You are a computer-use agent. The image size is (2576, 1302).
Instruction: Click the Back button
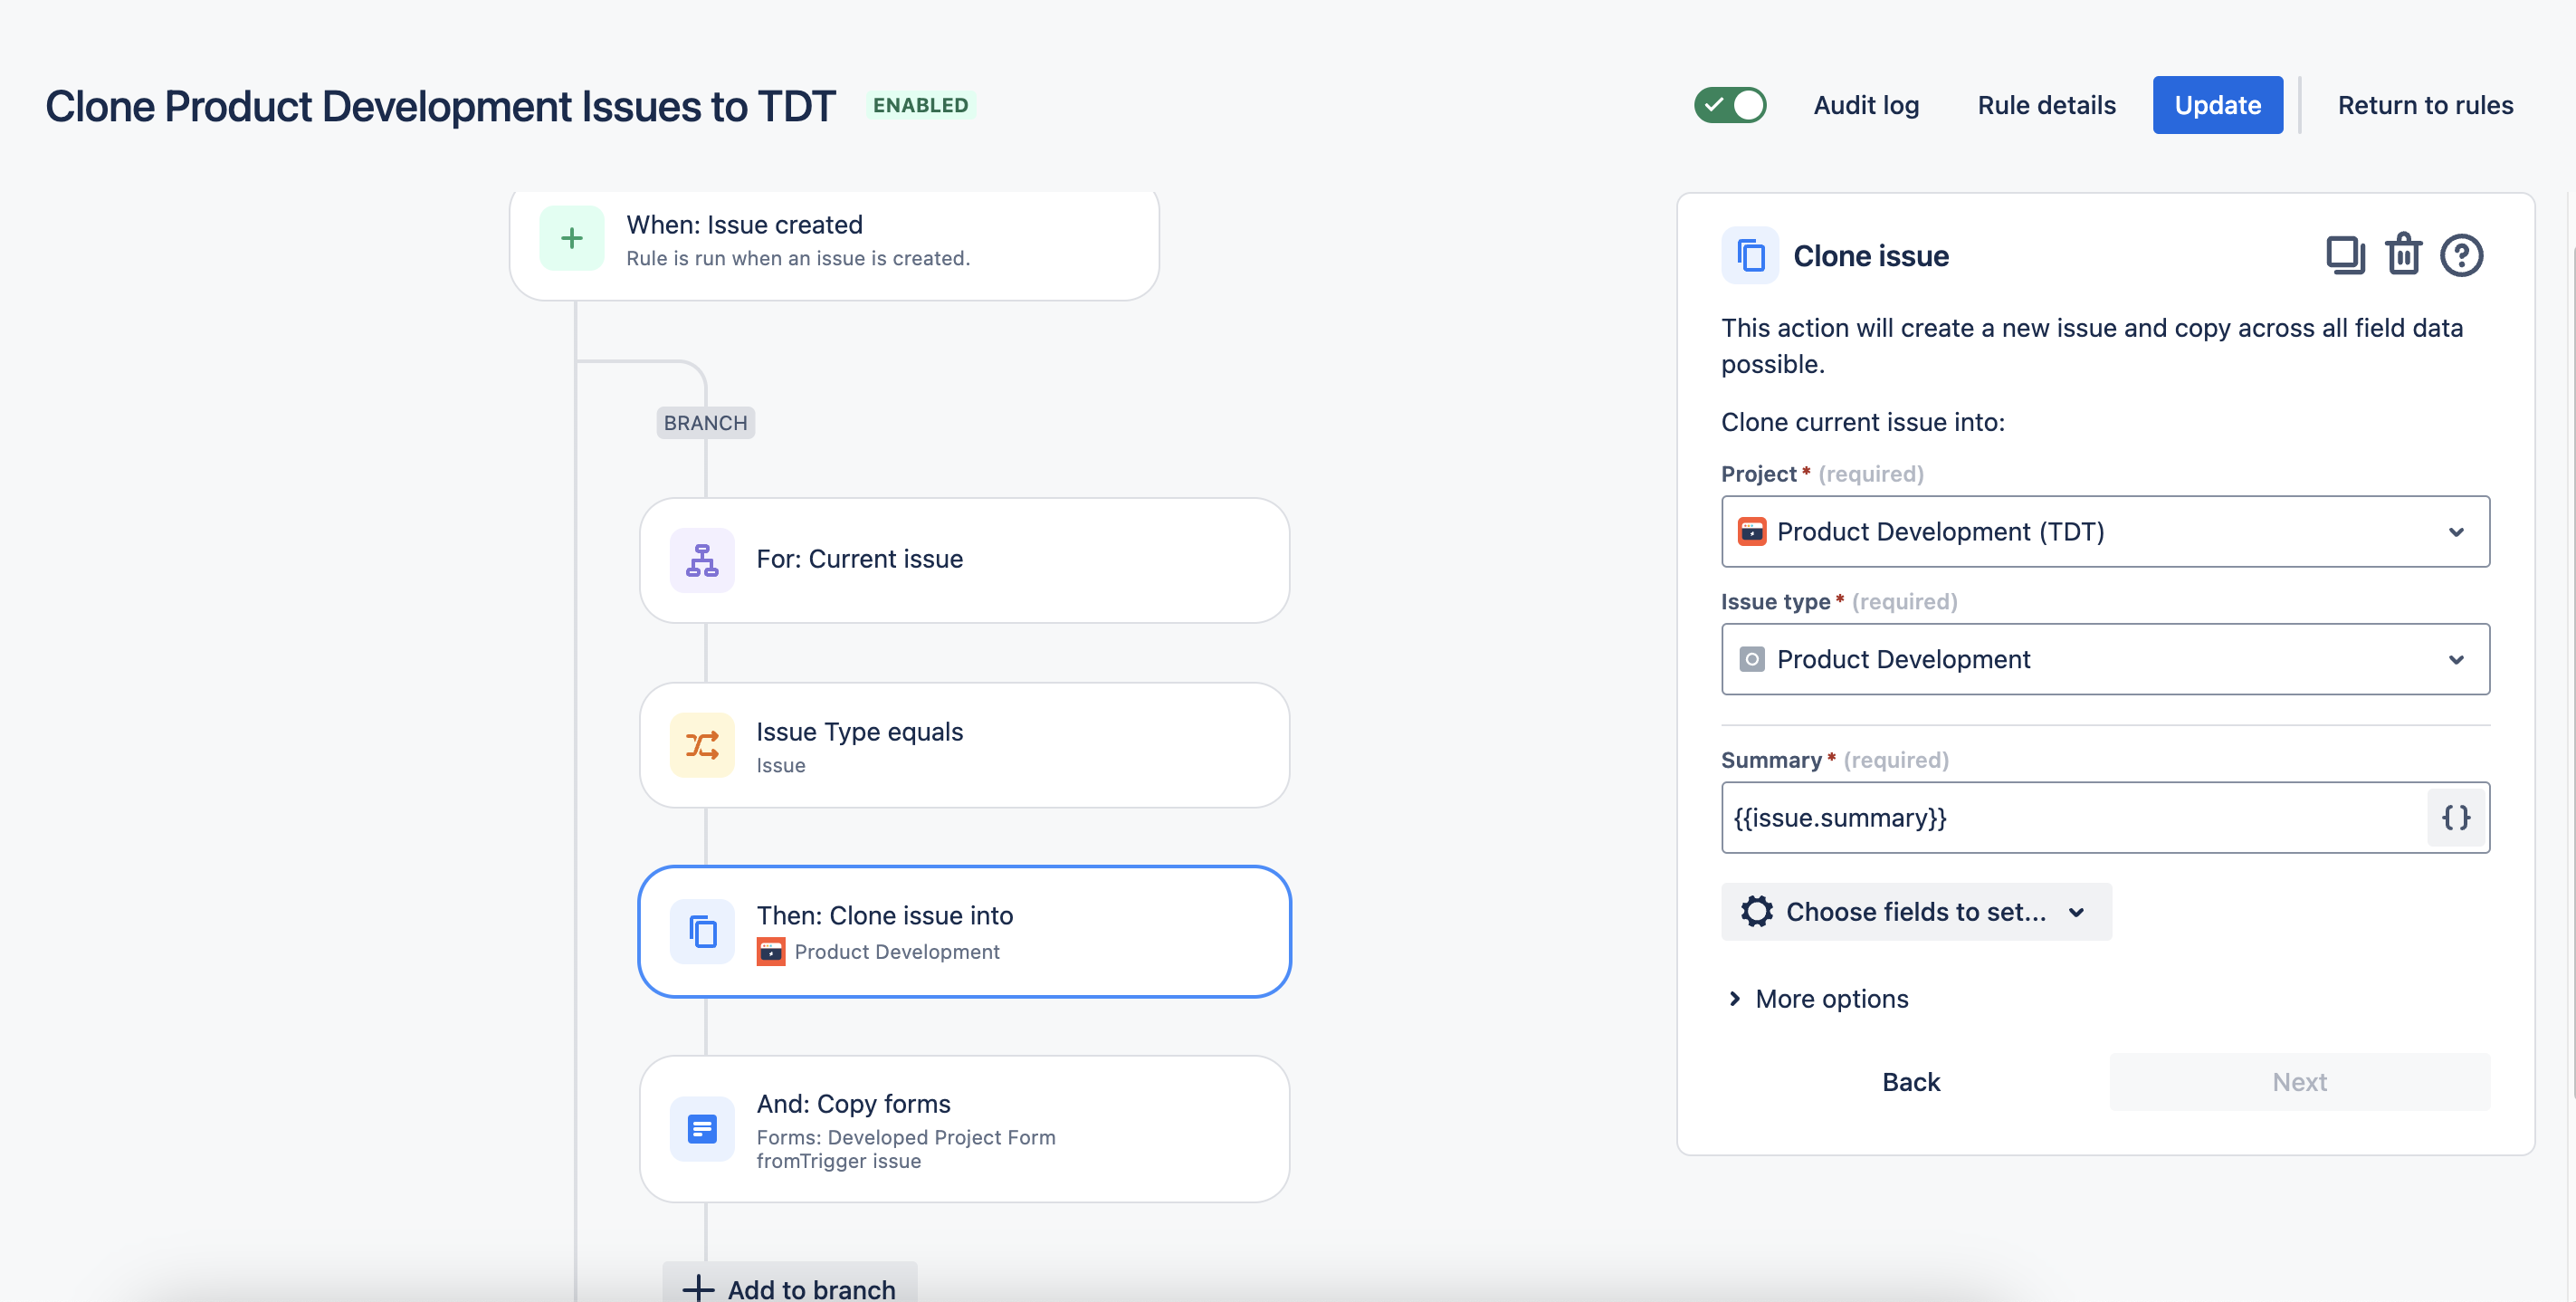[1911, 1082]
